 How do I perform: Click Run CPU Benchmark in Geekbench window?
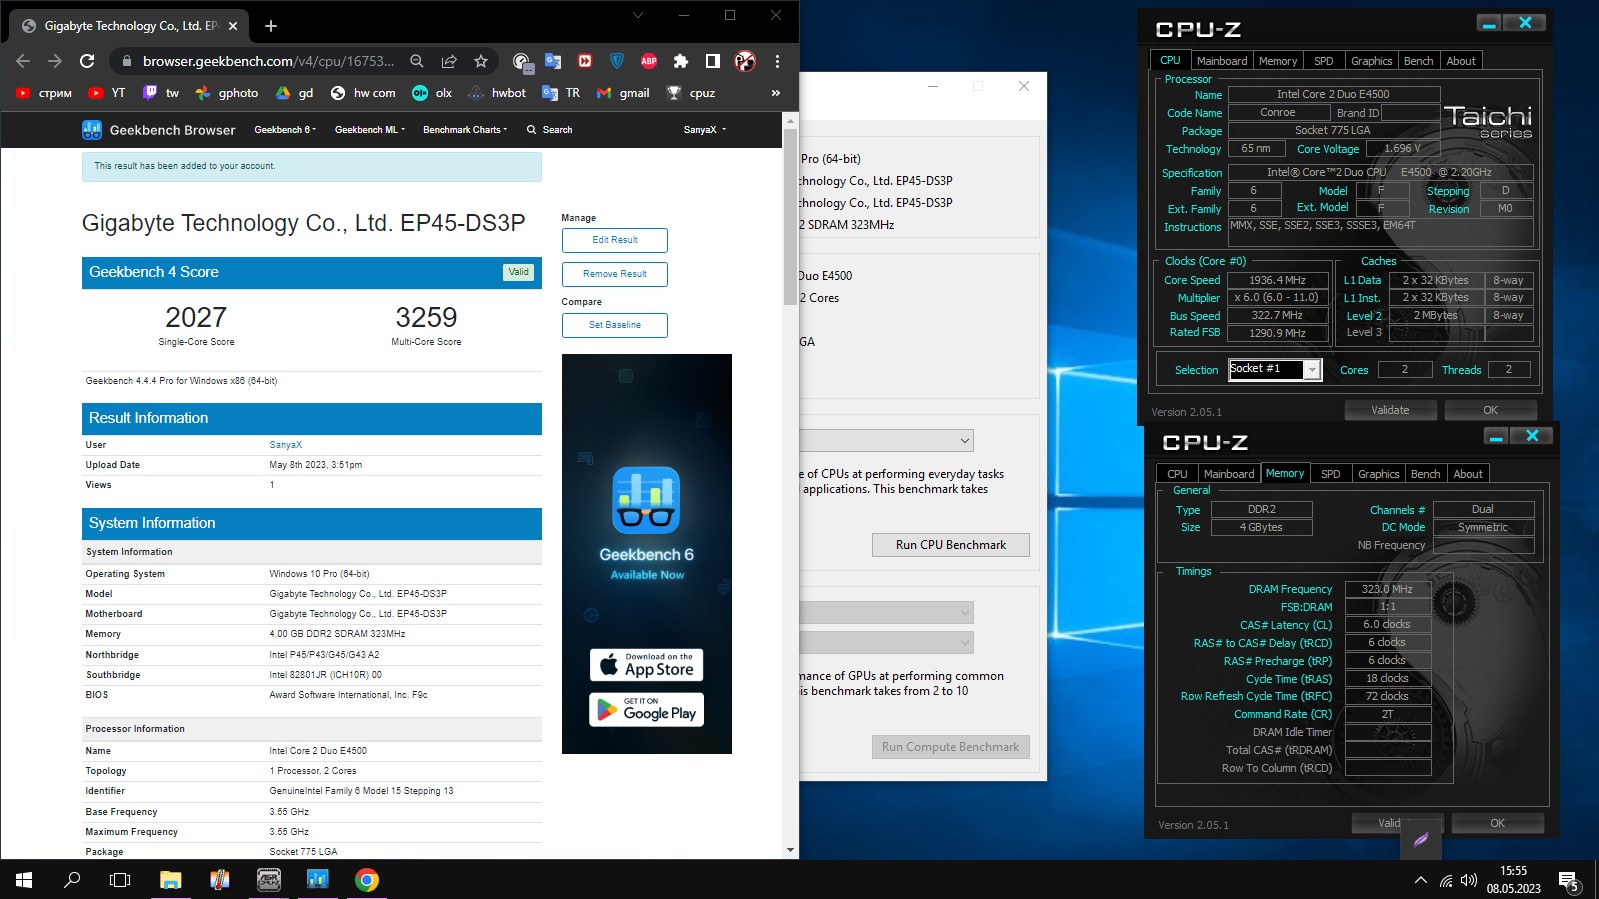(x=951, y=545)
